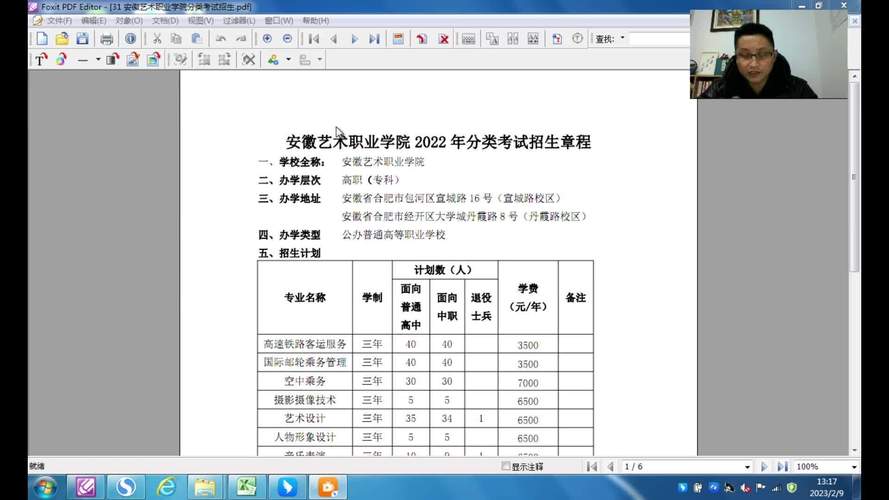Redo the last edit
This screenshot has width=889, height=500.
click(241, 39)
